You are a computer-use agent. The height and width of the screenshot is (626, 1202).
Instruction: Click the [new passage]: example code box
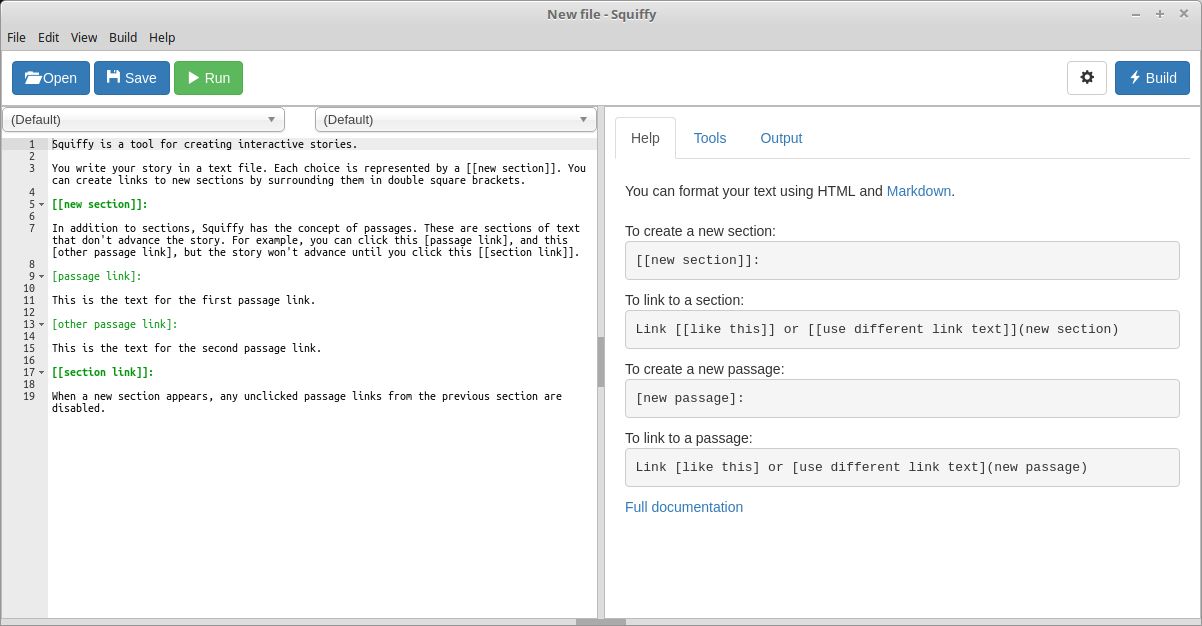pos(902,398)
